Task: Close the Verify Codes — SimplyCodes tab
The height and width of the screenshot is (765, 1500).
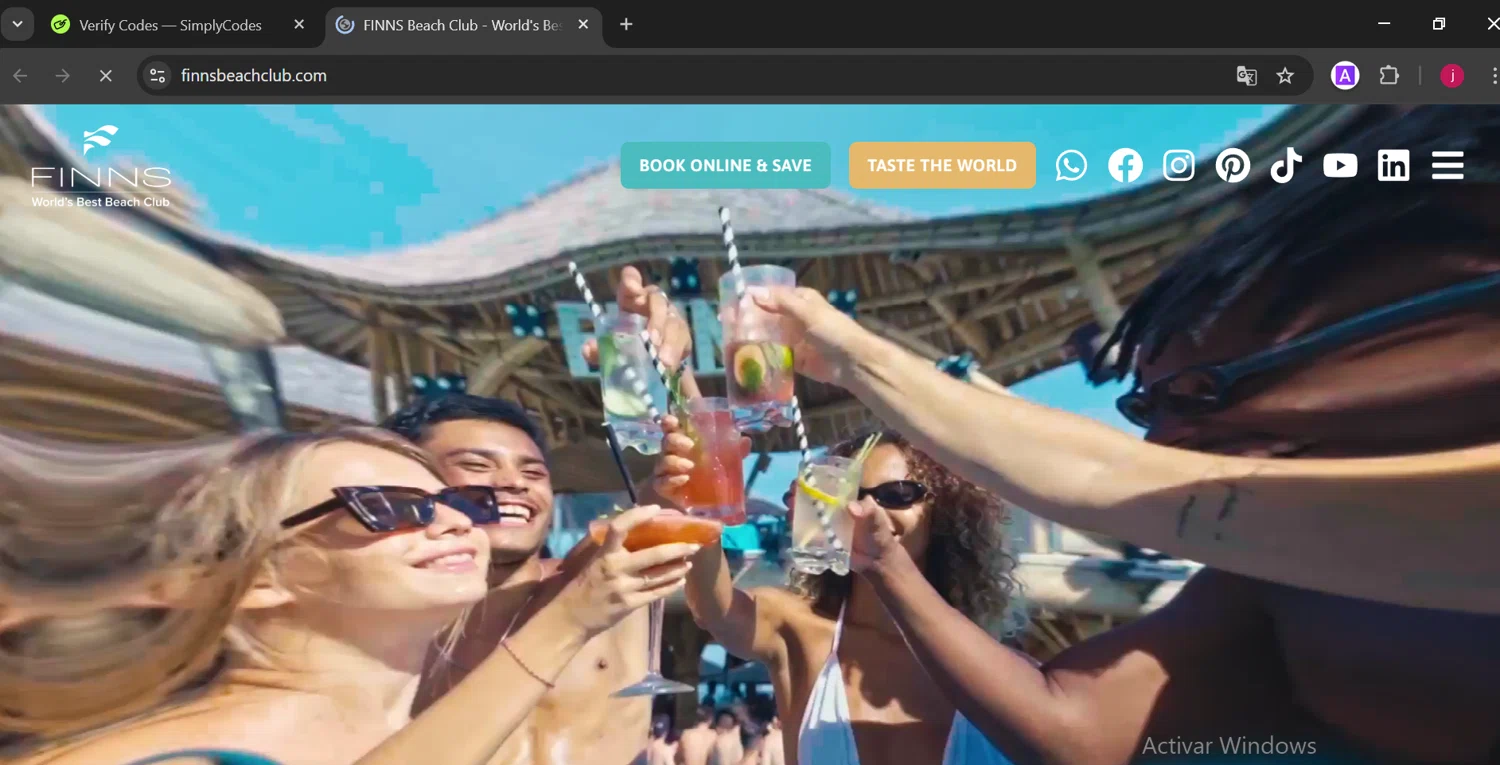Action: [x=299, y=25]
